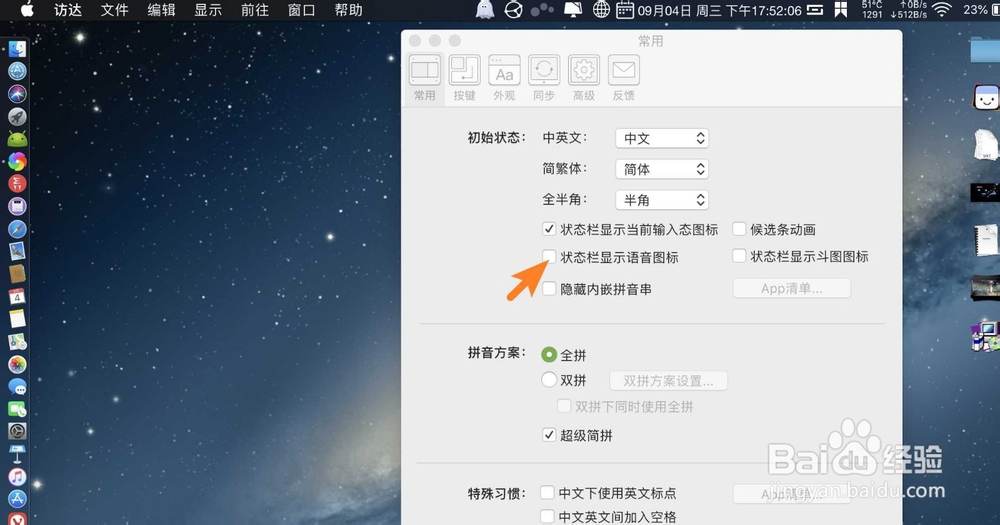Image resolution: width=1000 pixels, height=525 pixels.
Task: Click the 双拼下同时使用全拼 checkbox
Action: [564, 406]
